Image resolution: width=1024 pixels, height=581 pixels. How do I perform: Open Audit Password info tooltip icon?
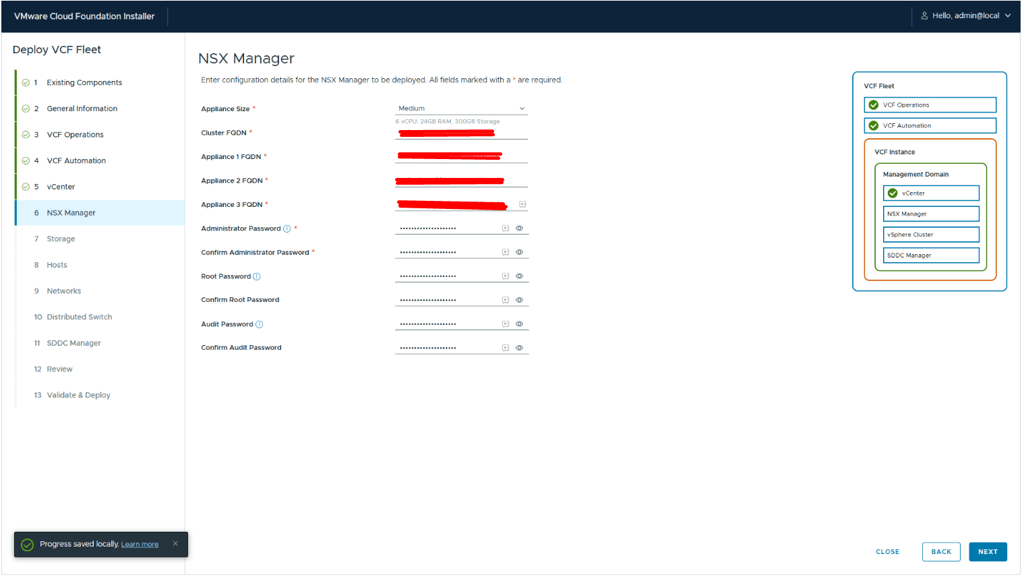(x=260, y=325)
